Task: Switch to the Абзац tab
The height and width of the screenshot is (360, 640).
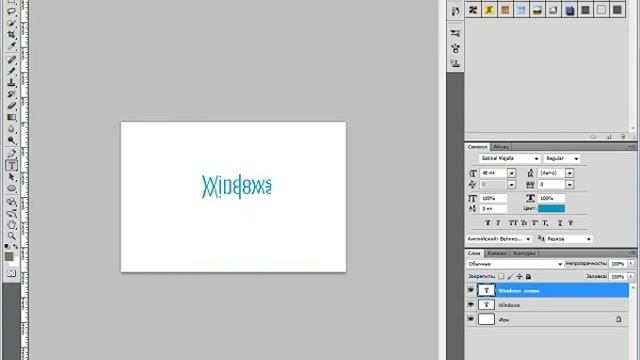Action: pyautogui.click(x=500, y=147)
